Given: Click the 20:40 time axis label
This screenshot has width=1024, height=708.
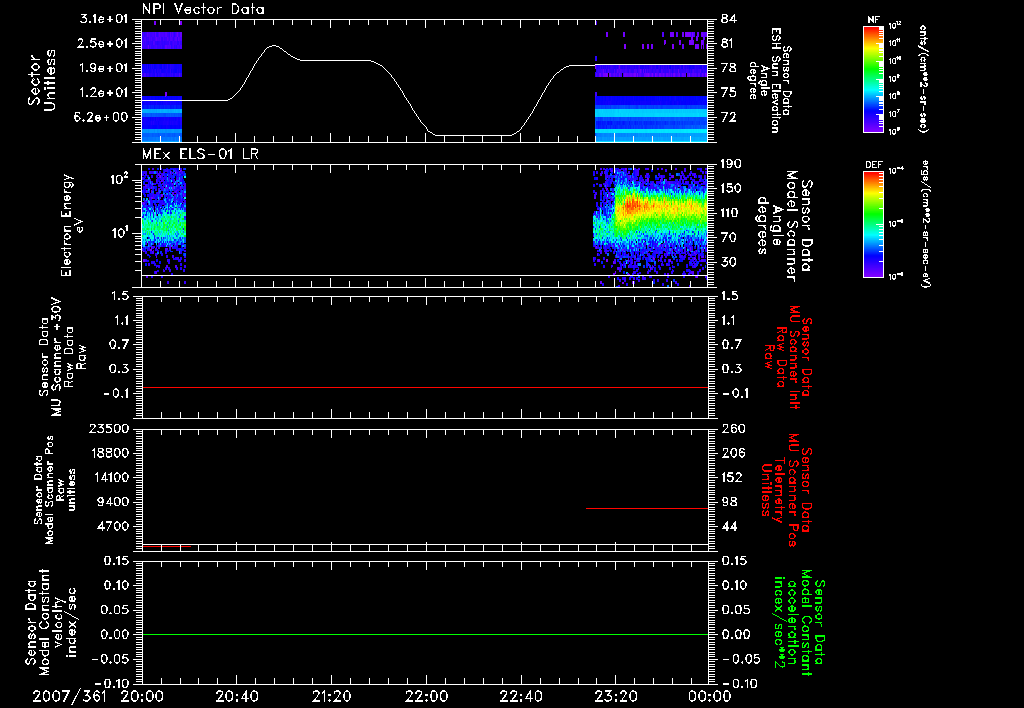Looking at the screenshot, I should coord(236,696).
